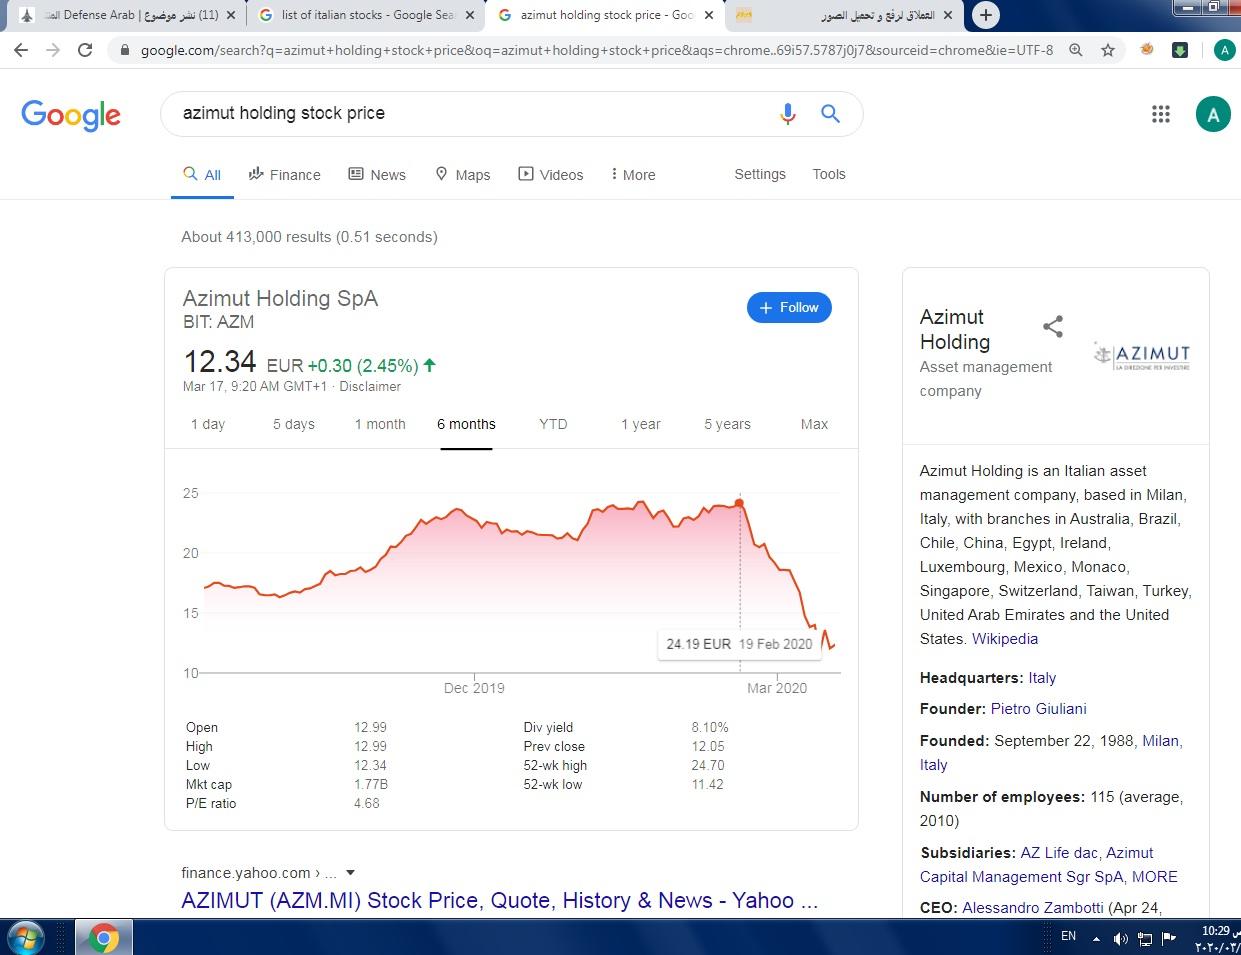This screenshot has height=955, width=1241.
Task: Share the Azimut Holding knowledge panel
Action: click(x=1053, y=326)
